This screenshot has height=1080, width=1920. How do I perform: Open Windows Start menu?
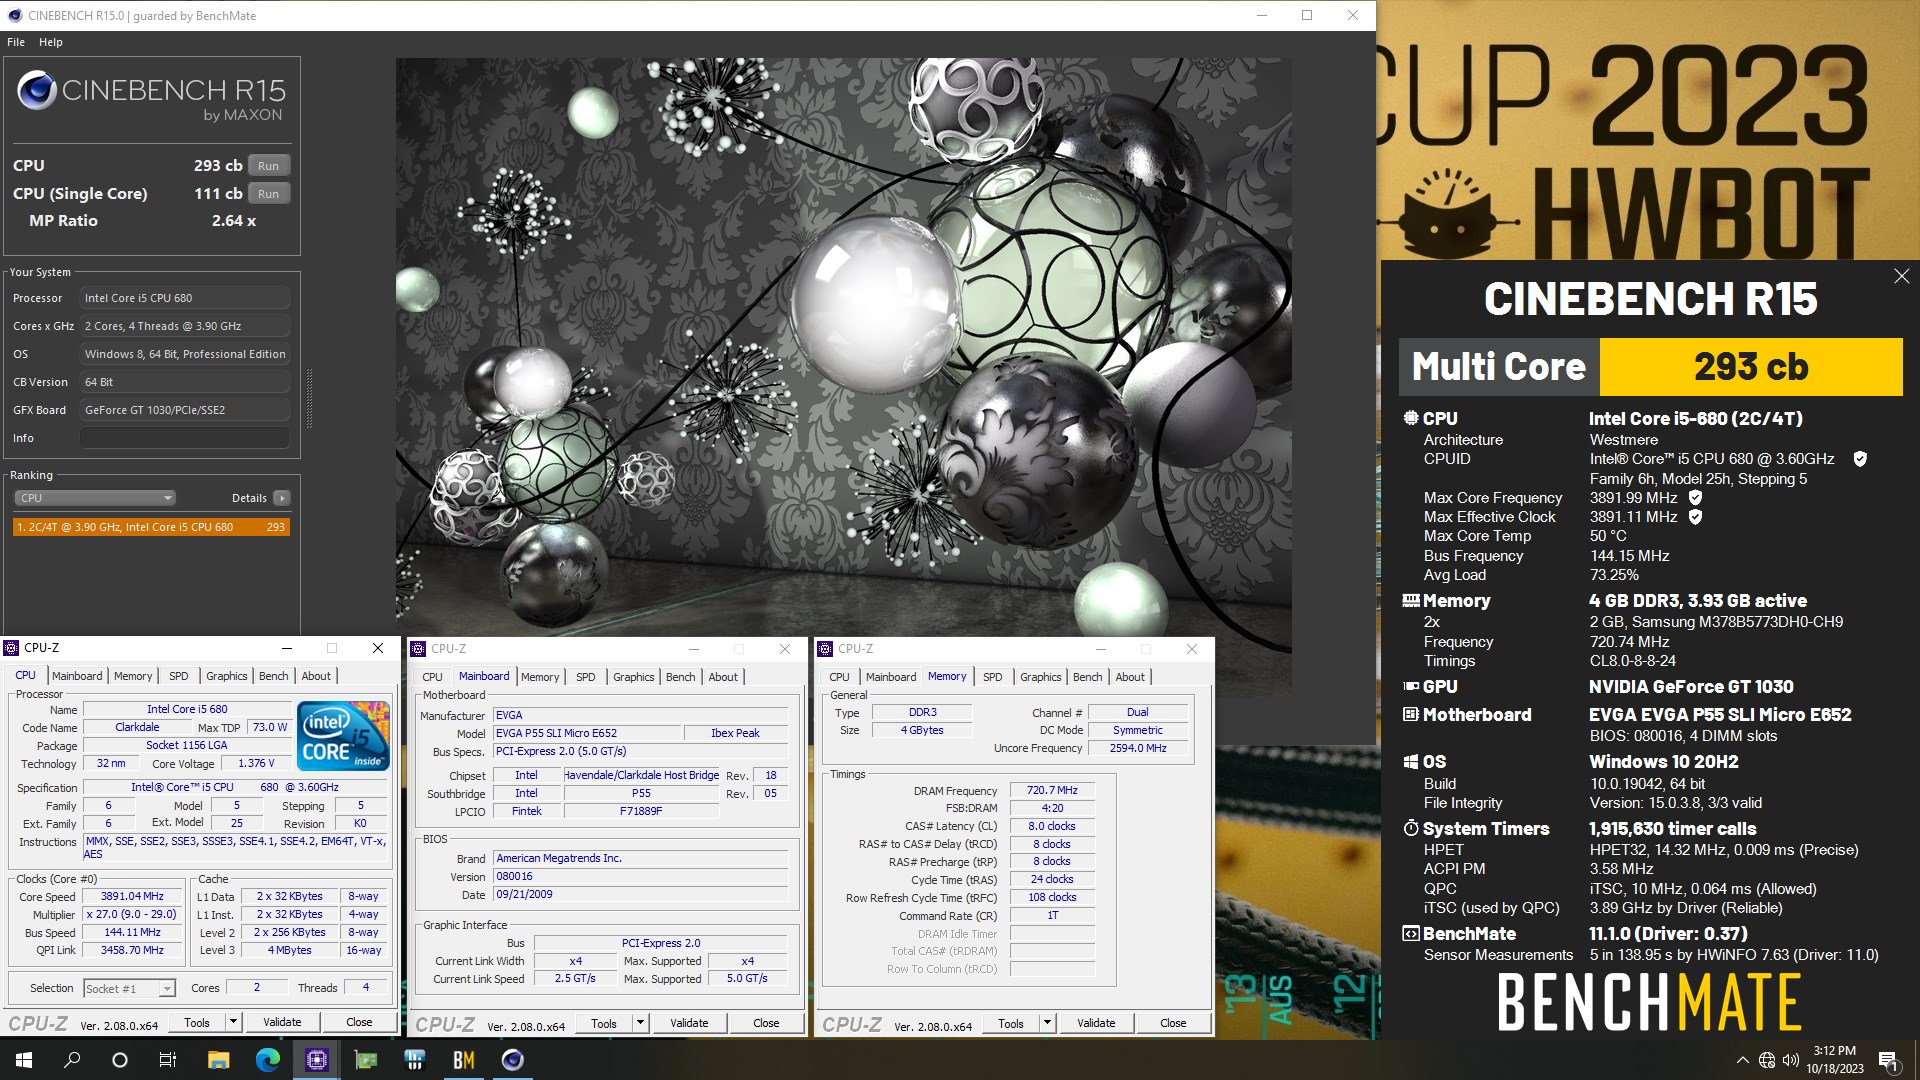click(24, 1060)
